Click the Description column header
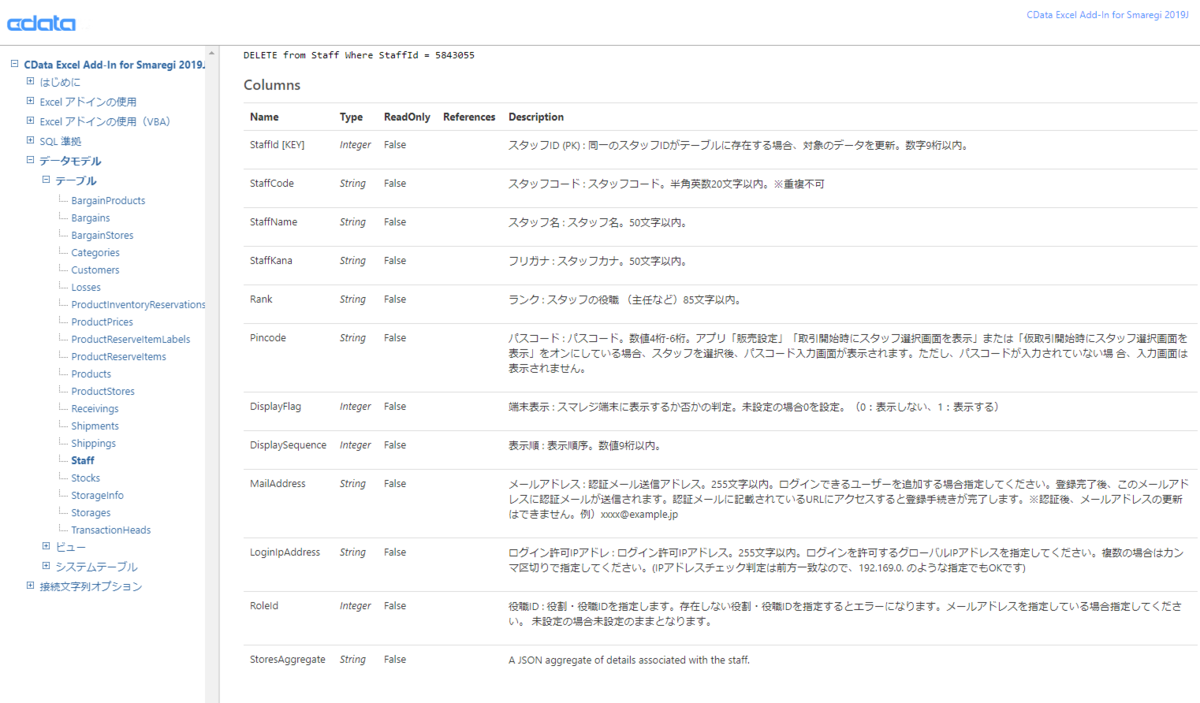 (x=536, y=117)
